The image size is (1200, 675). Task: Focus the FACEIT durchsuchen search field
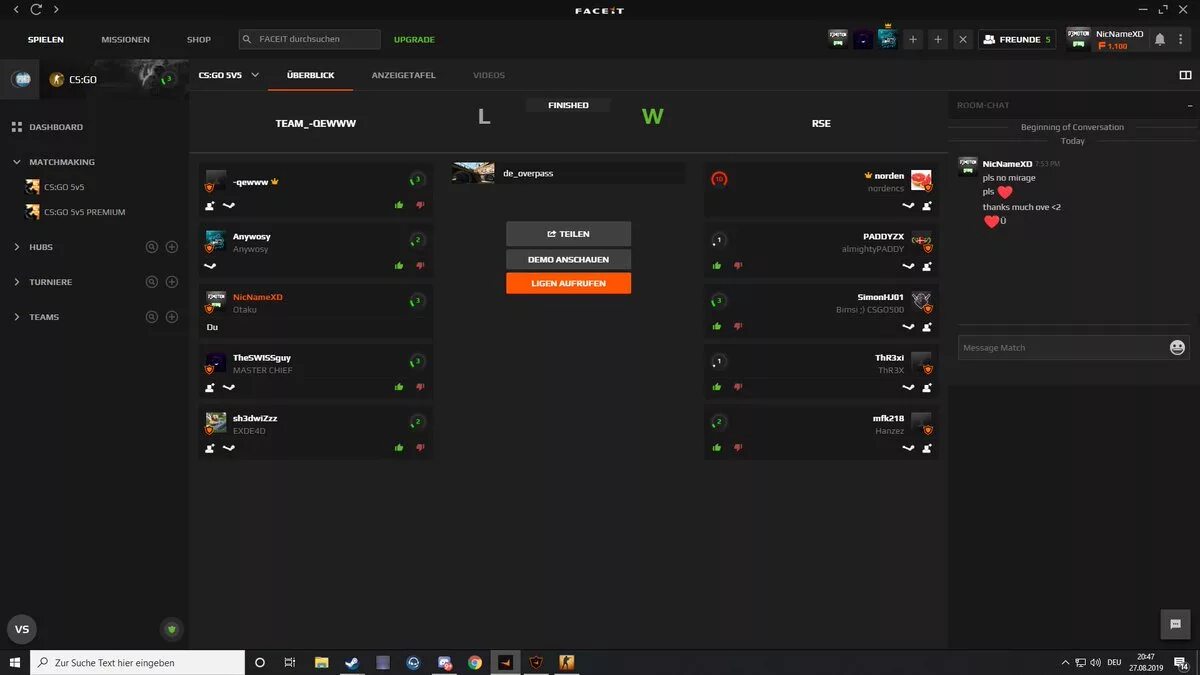click(310, 39)
